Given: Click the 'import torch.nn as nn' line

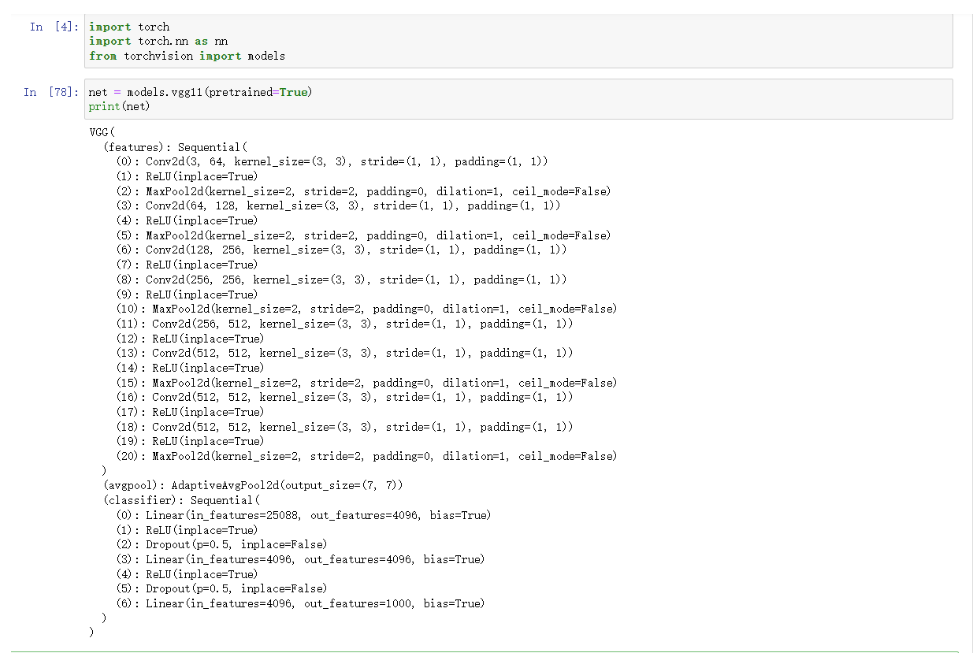Looking at the screenshot, I should tap(159, 41).
